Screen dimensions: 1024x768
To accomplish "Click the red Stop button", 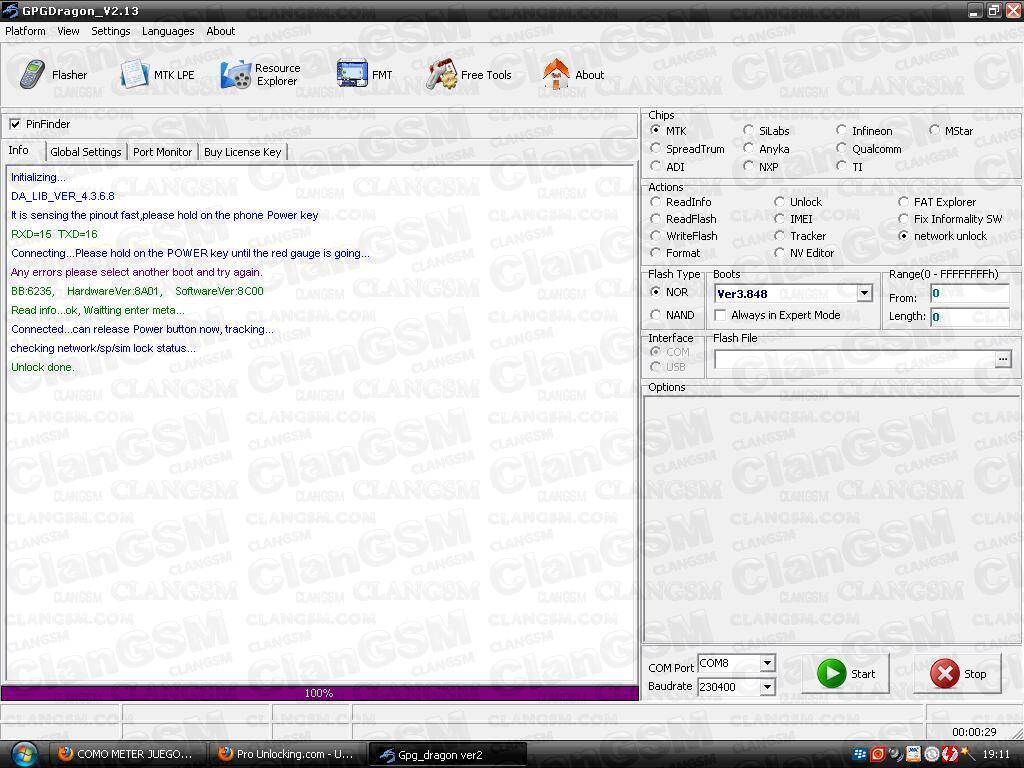I will click(958, 674).
